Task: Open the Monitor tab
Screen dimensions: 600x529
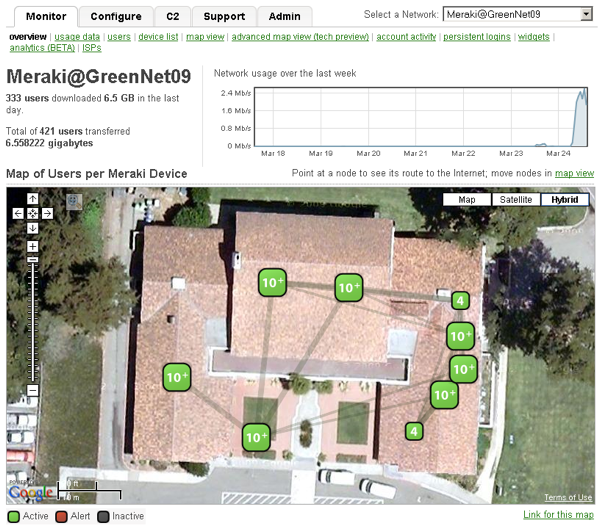Action: (46, 16)
